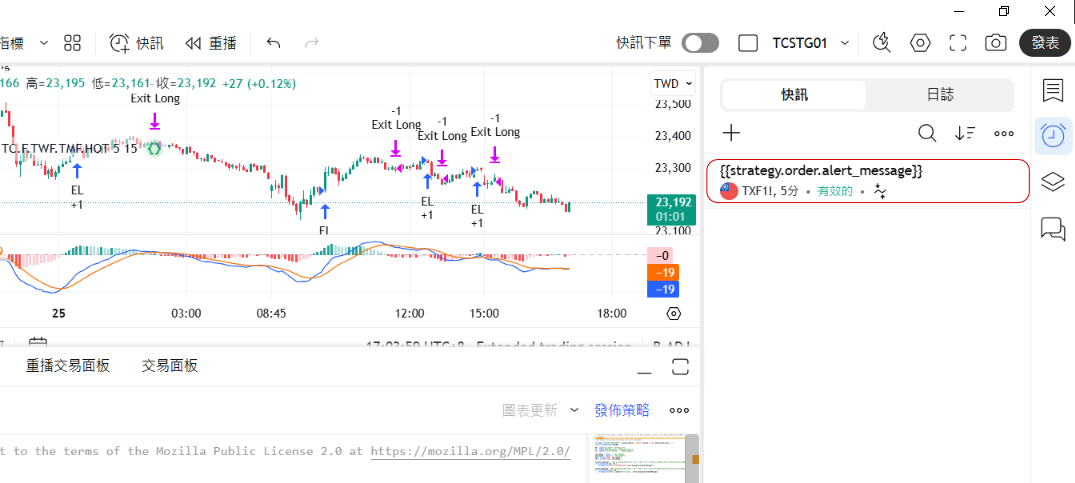The width and height of the screenshot is (1075, 483).
Task: Click the camera snapshot icon
Action: coord(995,43)
